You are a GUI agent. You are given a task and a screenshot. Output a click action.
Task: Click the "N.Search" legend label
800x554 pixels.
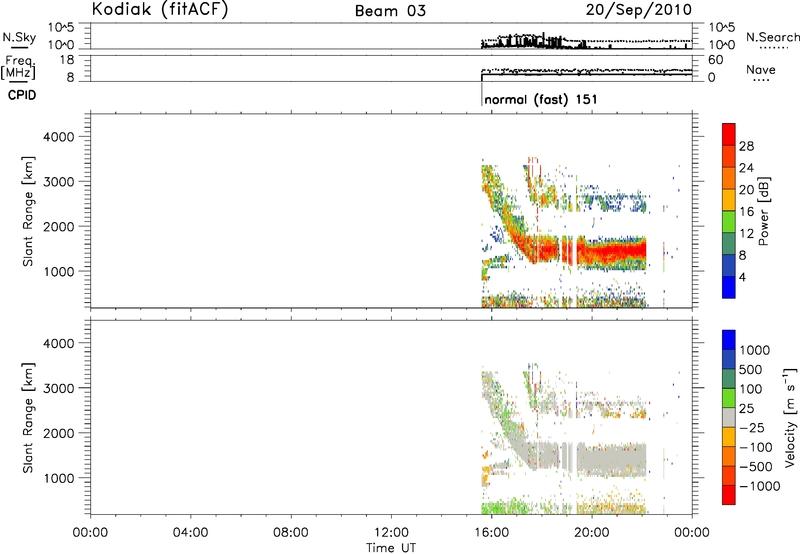[772, 37]
